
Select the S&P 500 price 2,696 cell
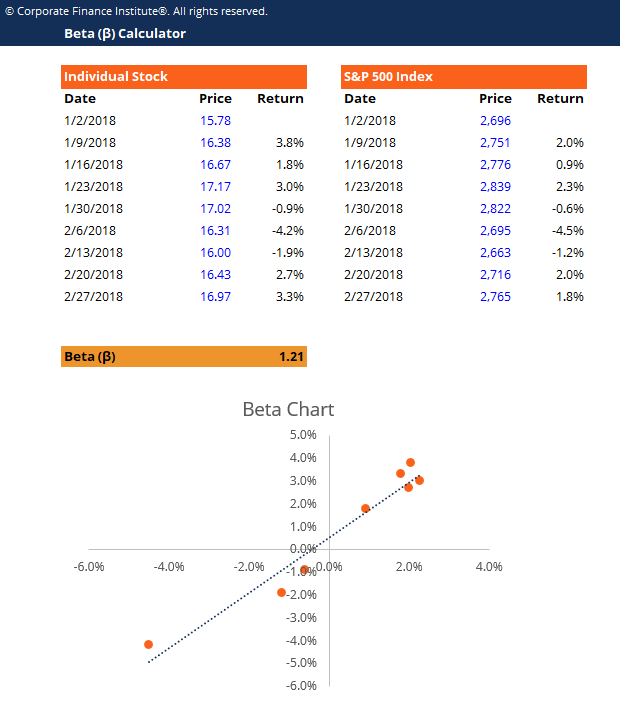(495, 121)
